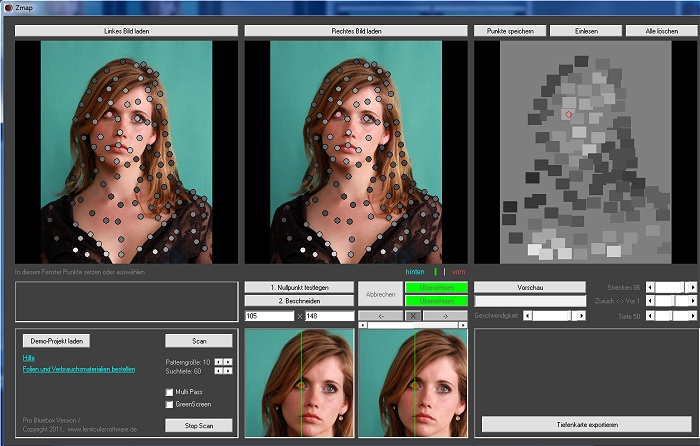Decrease Patterngröße with its left arrow

click(x=219, y=360)
